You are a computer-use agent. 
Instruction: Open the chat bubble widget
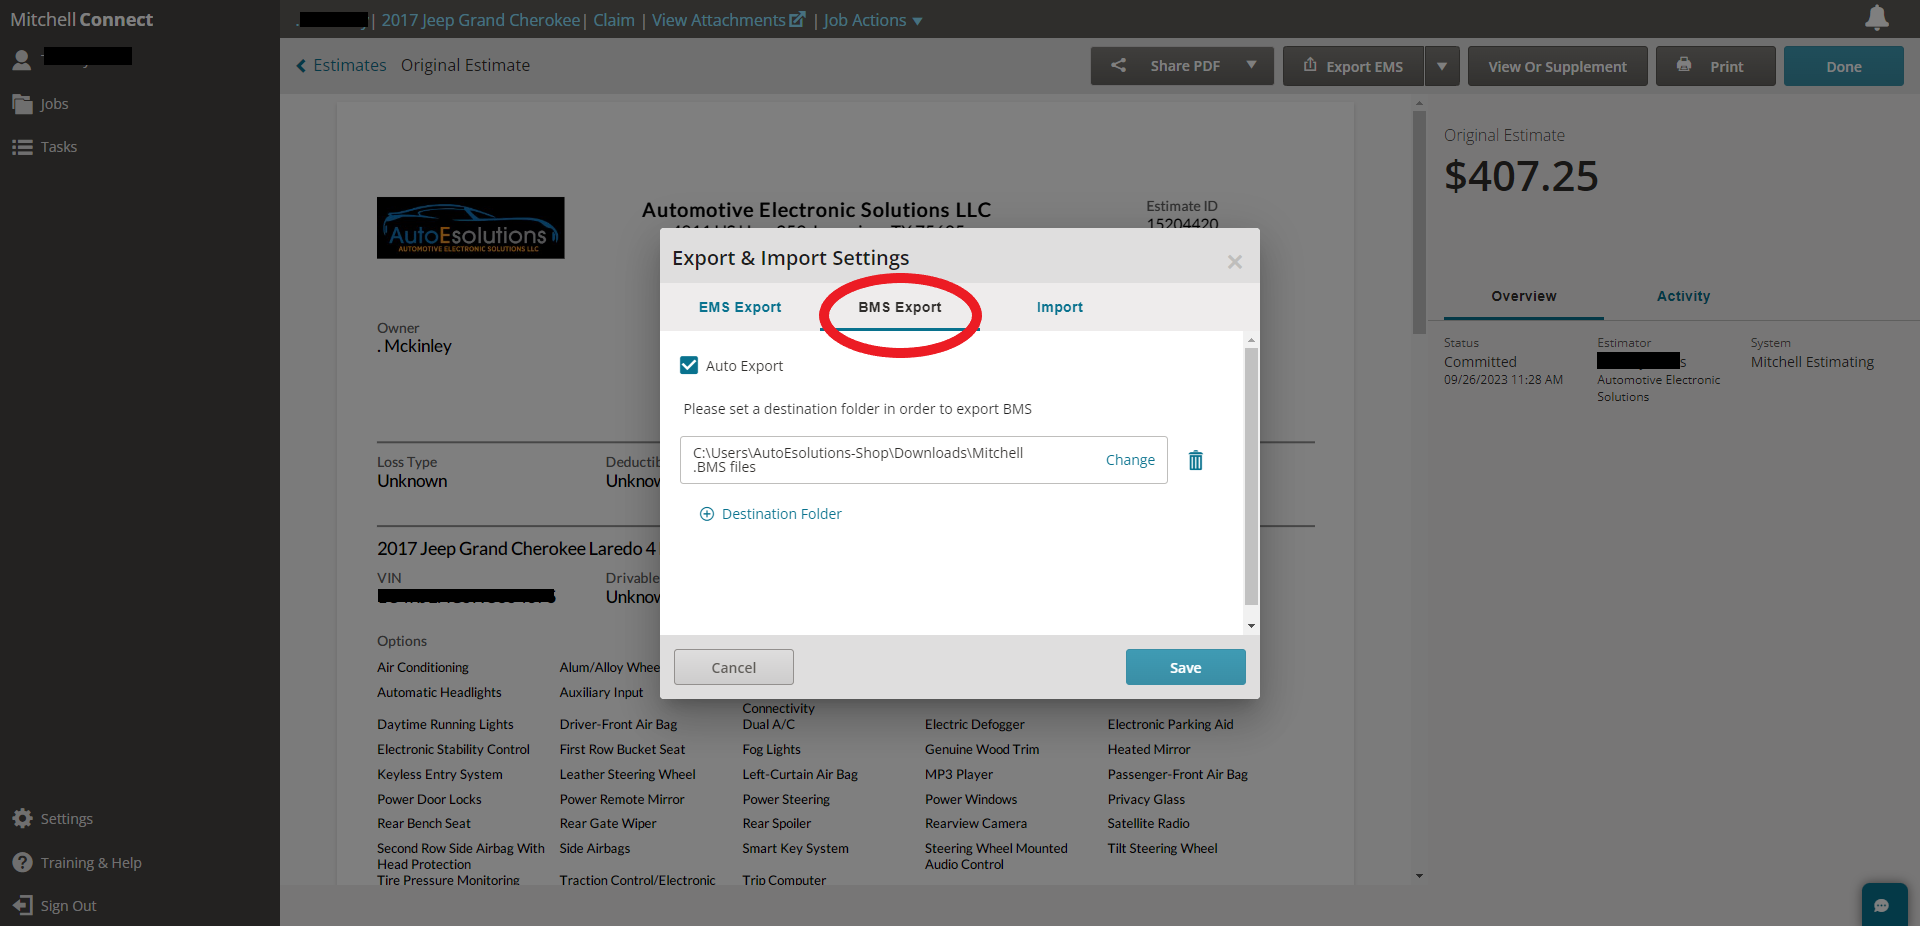[x=1883, y=905]
